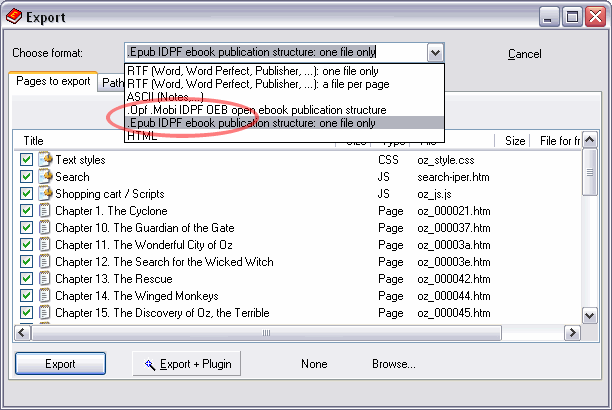Image resolution: width=612 pixels, height=410 pixels.
Task: Click the page icon for Chapter 15
Action: (x=45, y=312)
